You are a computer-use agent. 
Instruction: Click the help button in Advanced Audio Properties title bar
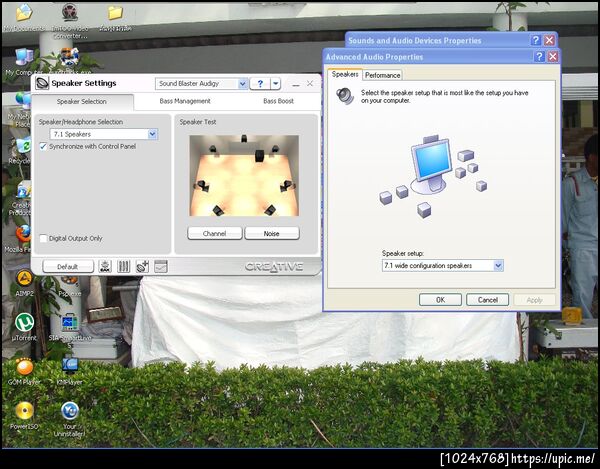point(539,57)
